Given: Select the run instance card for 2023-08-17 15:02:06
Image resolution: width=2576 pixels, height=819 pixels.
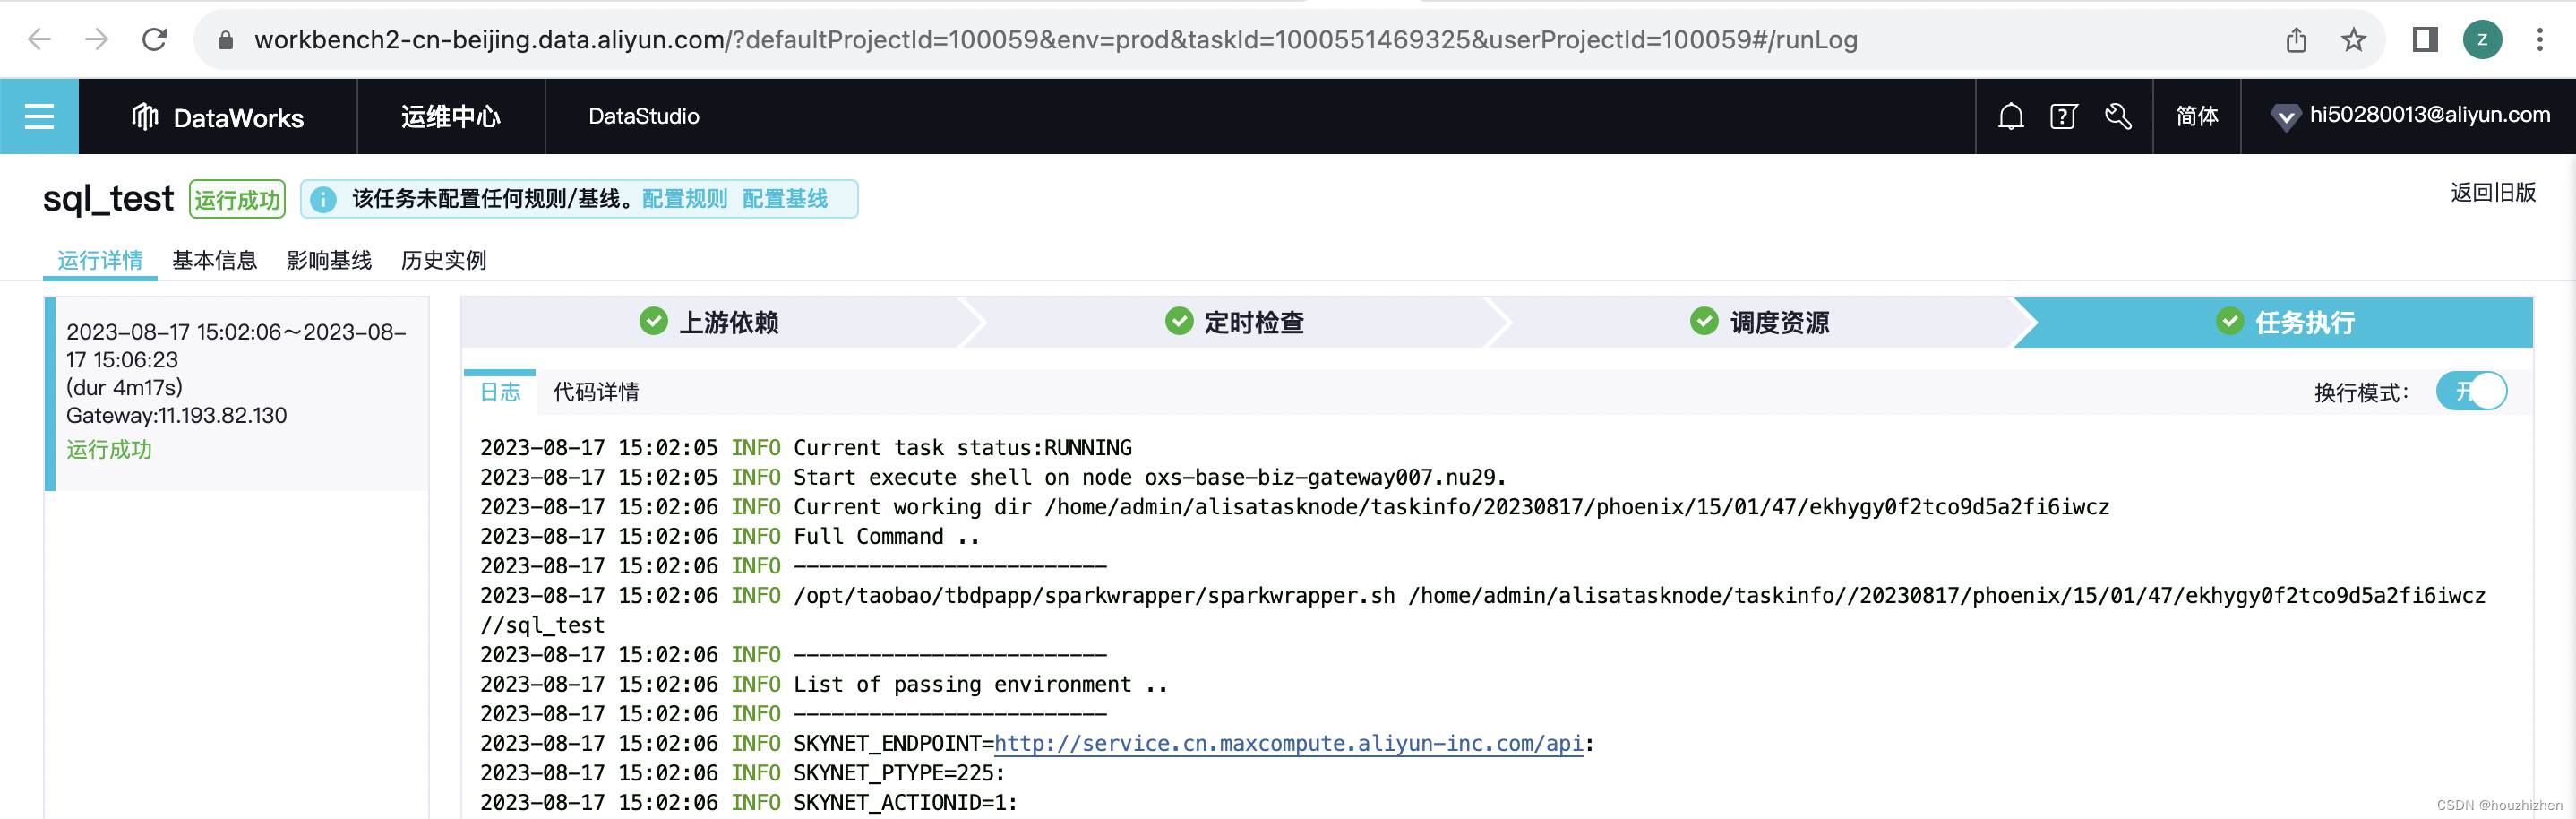Looking at the screenshot, I should [x=237, y=393].
